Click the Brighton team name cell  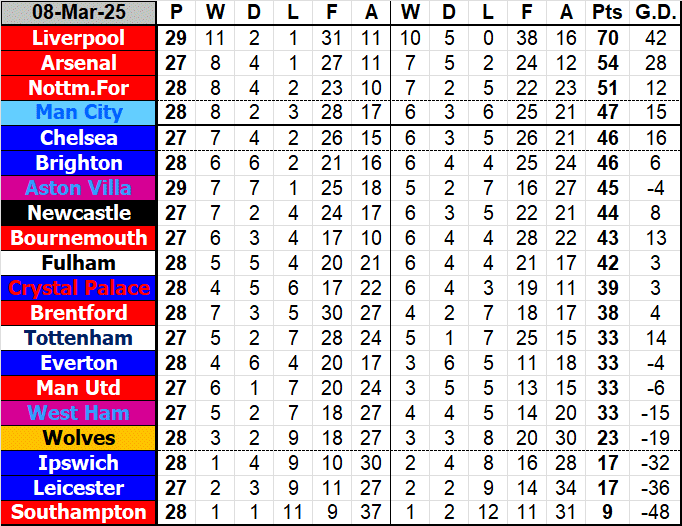pos(79,163)
